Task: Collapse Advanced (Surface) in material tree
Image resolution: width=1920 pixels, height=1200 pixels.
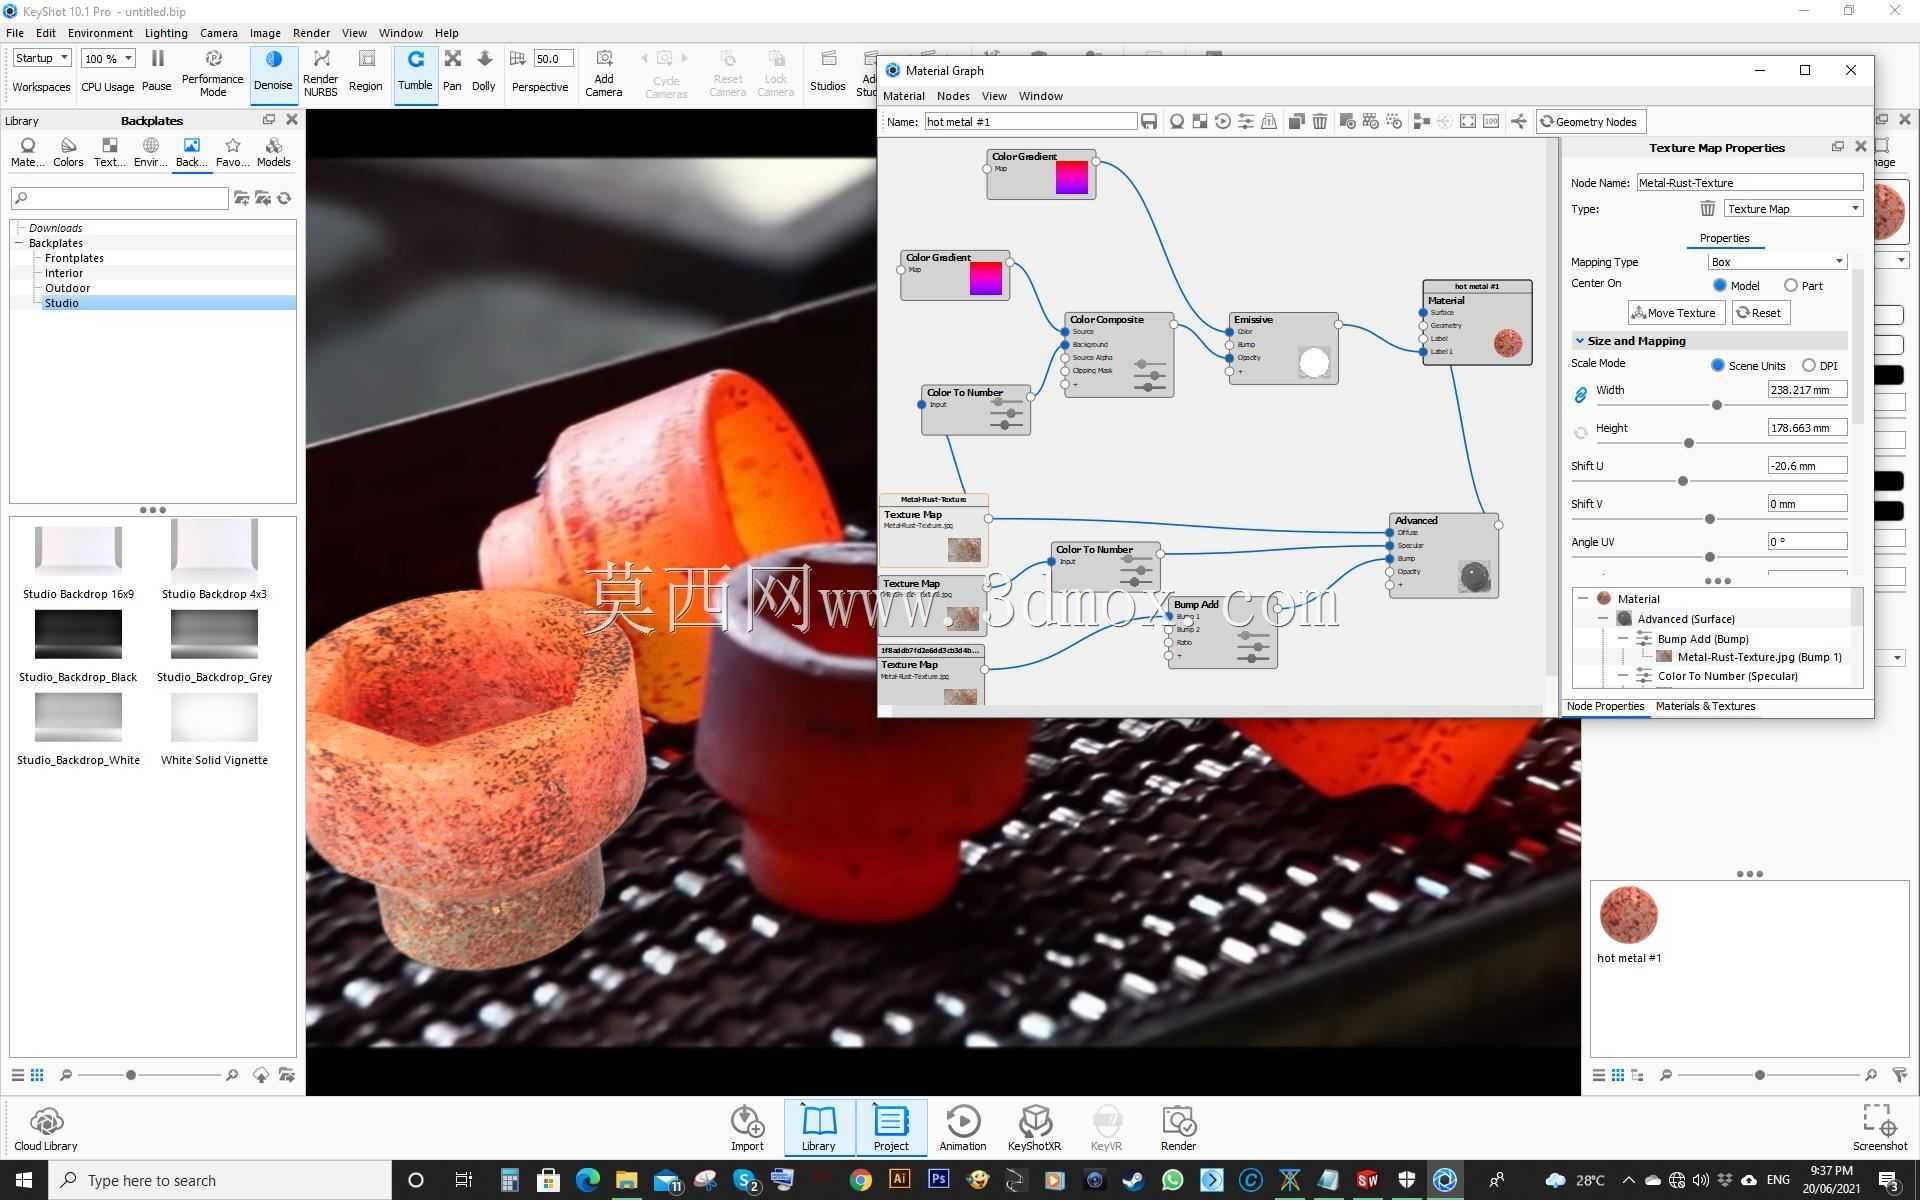Action: coord(1603,619)
